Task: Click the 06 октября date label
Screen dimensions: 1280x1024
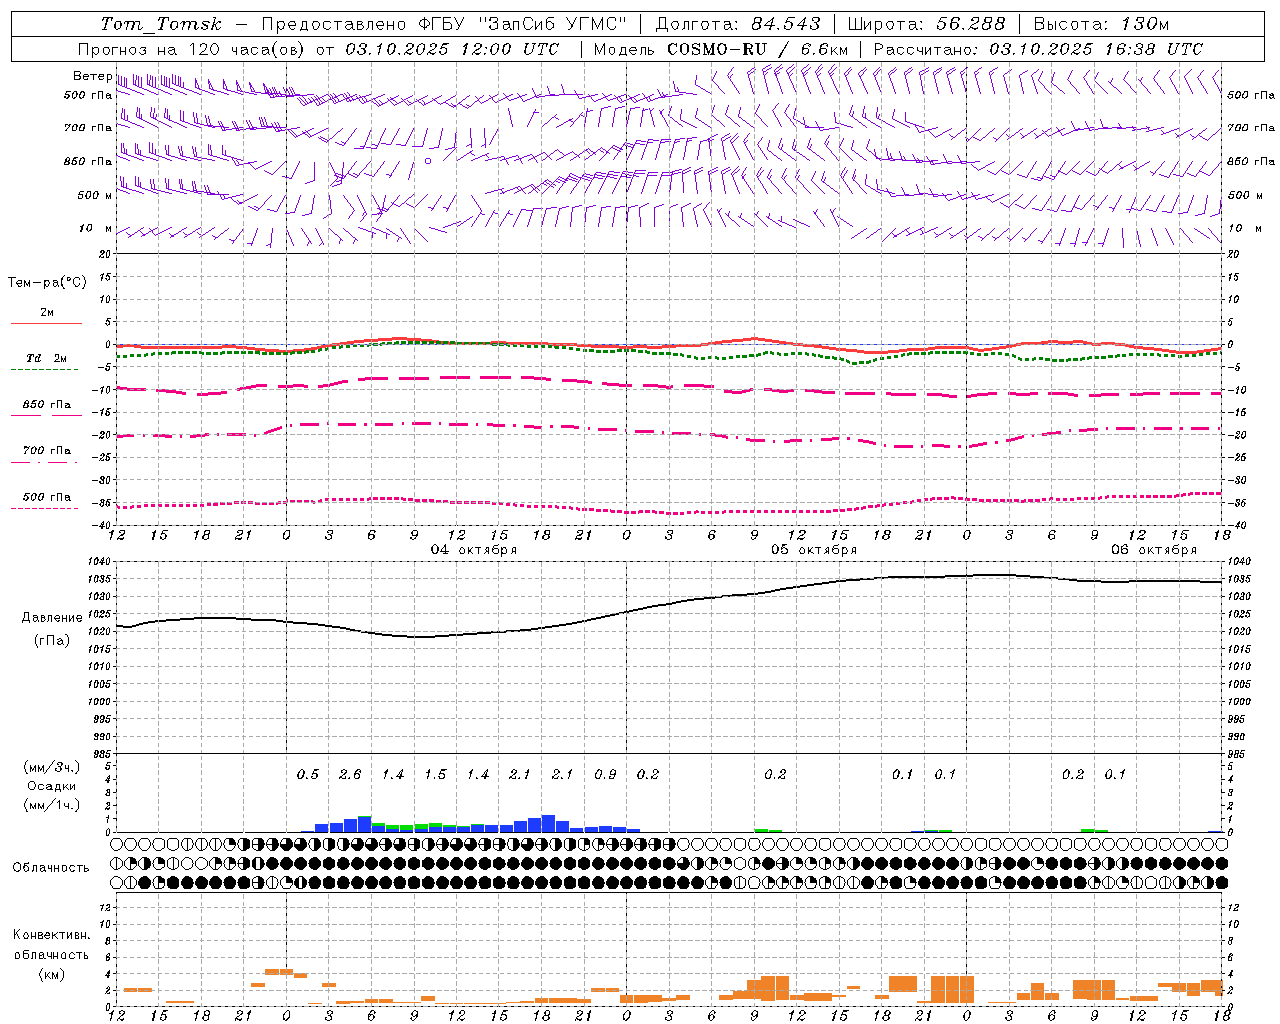Action: point(1154,550)
